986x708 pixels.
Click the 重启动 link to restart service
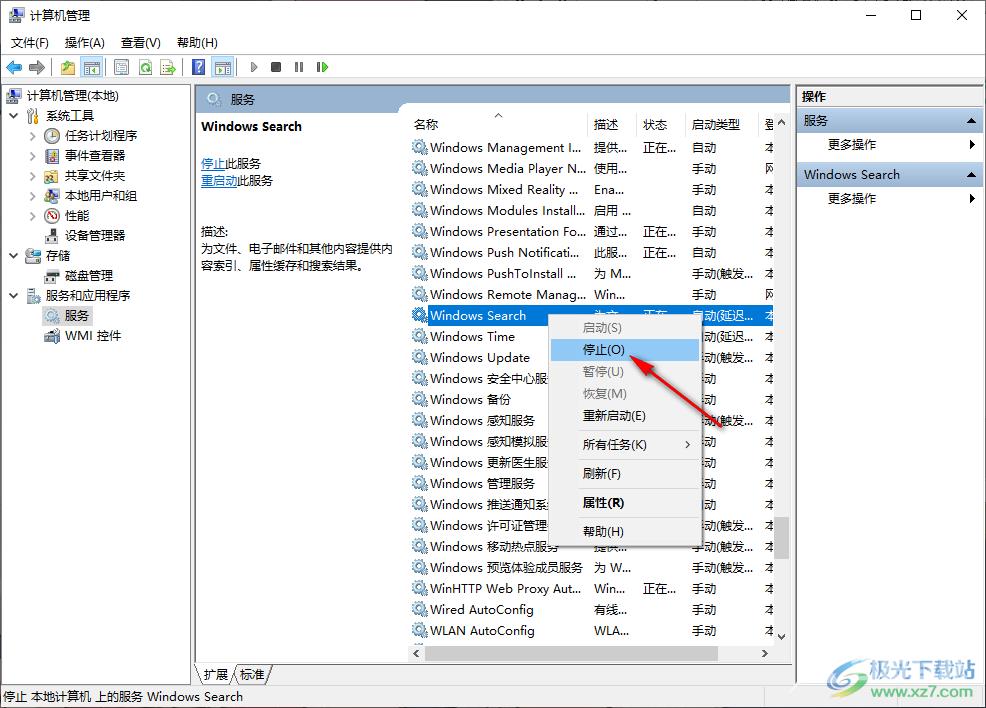[218, 180]
